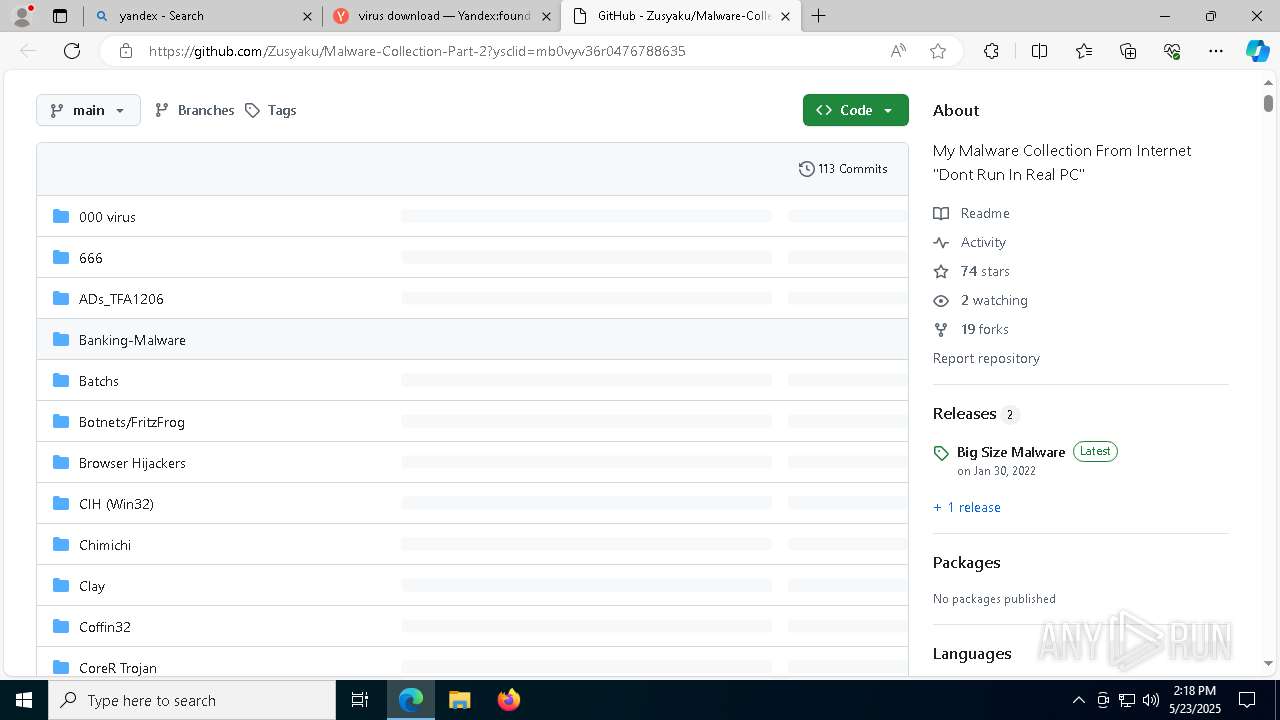View the Branches list
Viewport: 1280px width, 720px height.
(x=195, y=110)
